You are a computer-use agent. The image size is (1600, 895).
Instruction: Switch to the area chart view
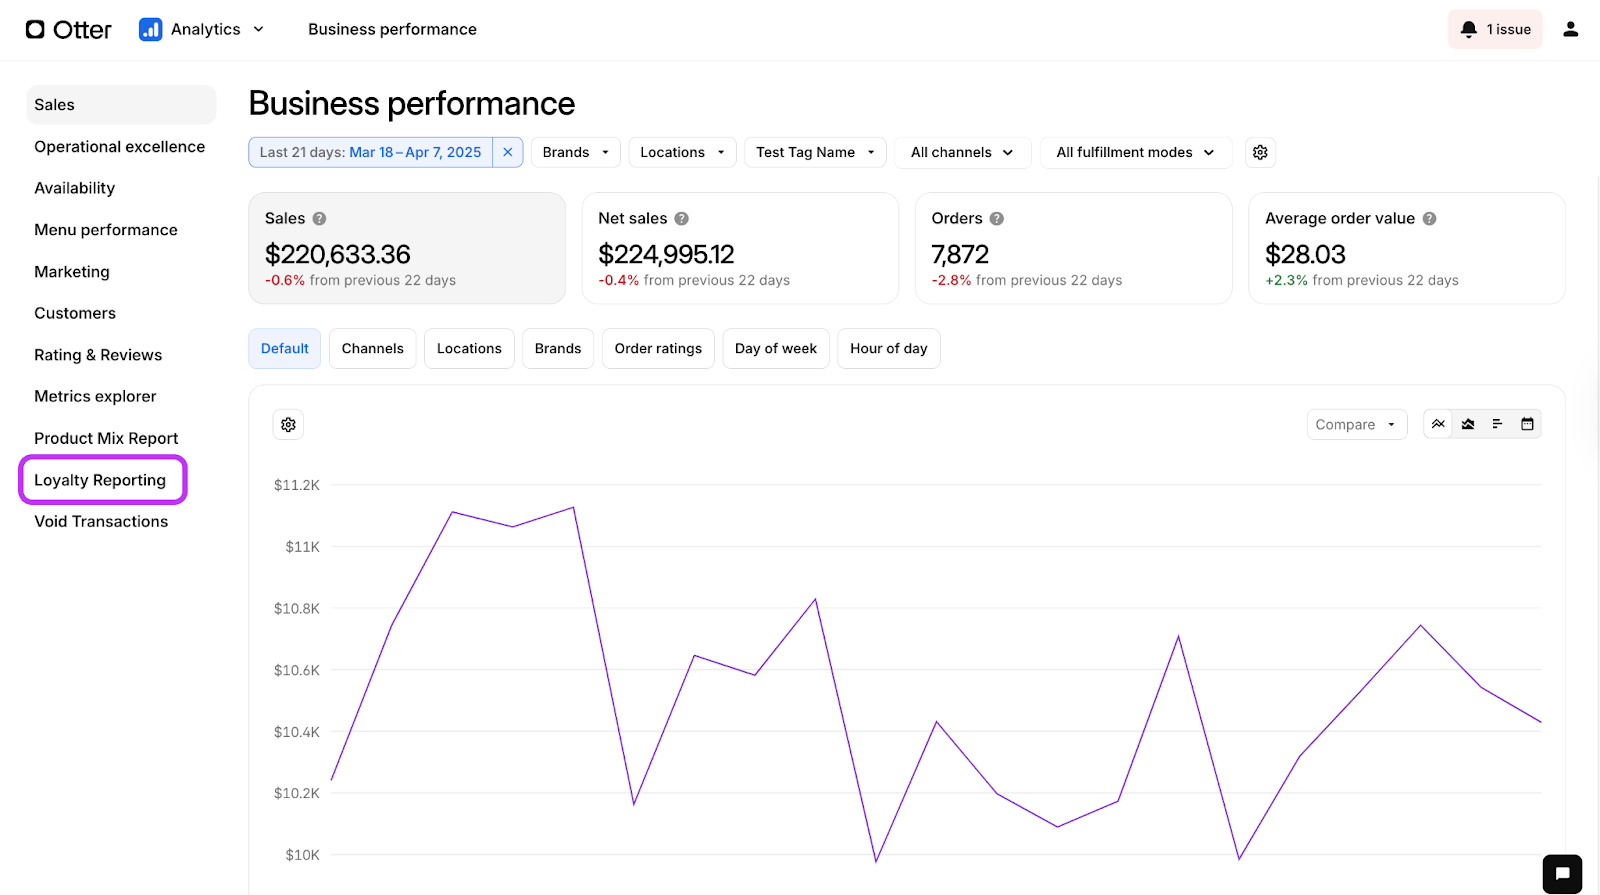1468,424
